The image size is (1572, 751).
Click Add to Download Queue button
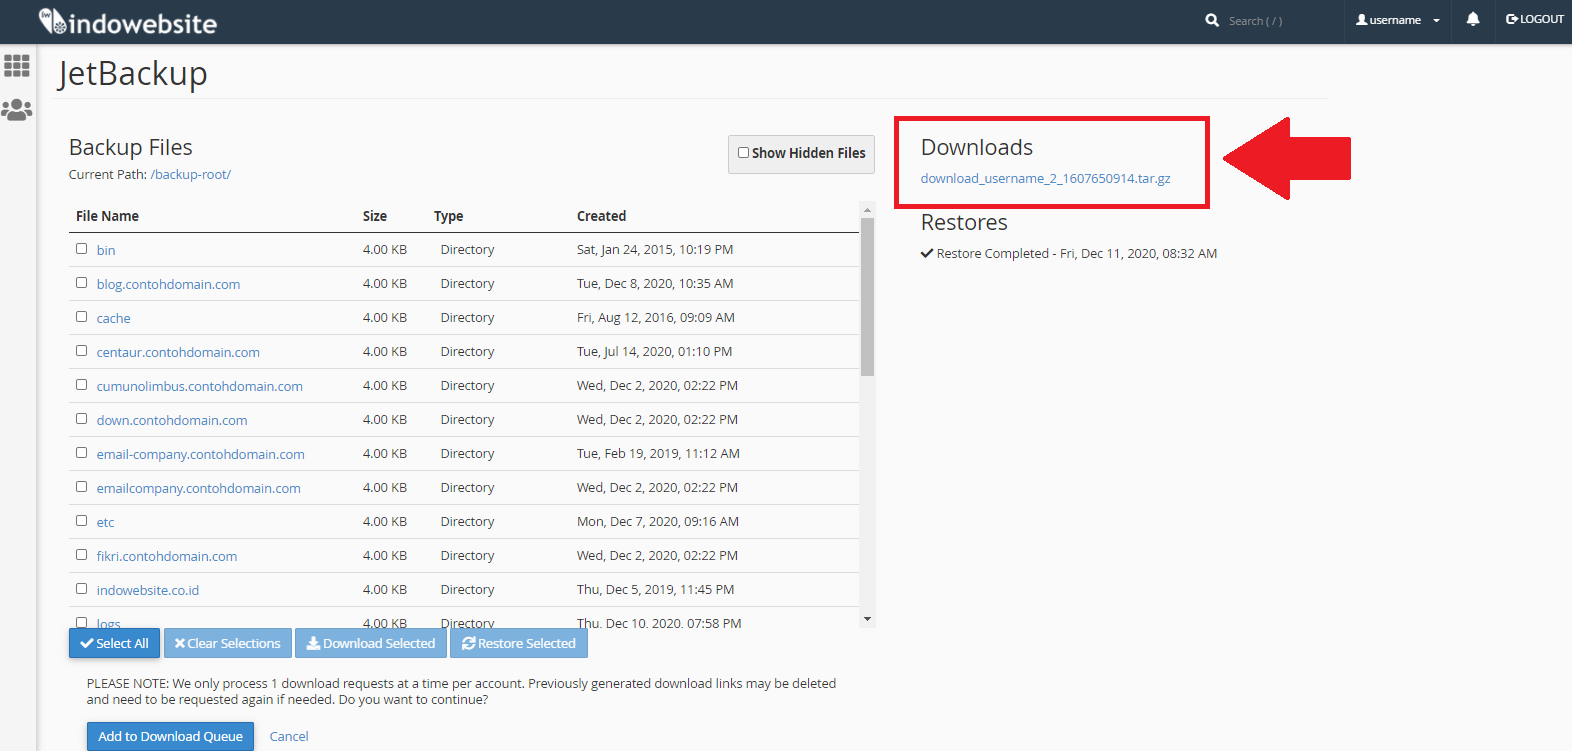coord(170,736)
